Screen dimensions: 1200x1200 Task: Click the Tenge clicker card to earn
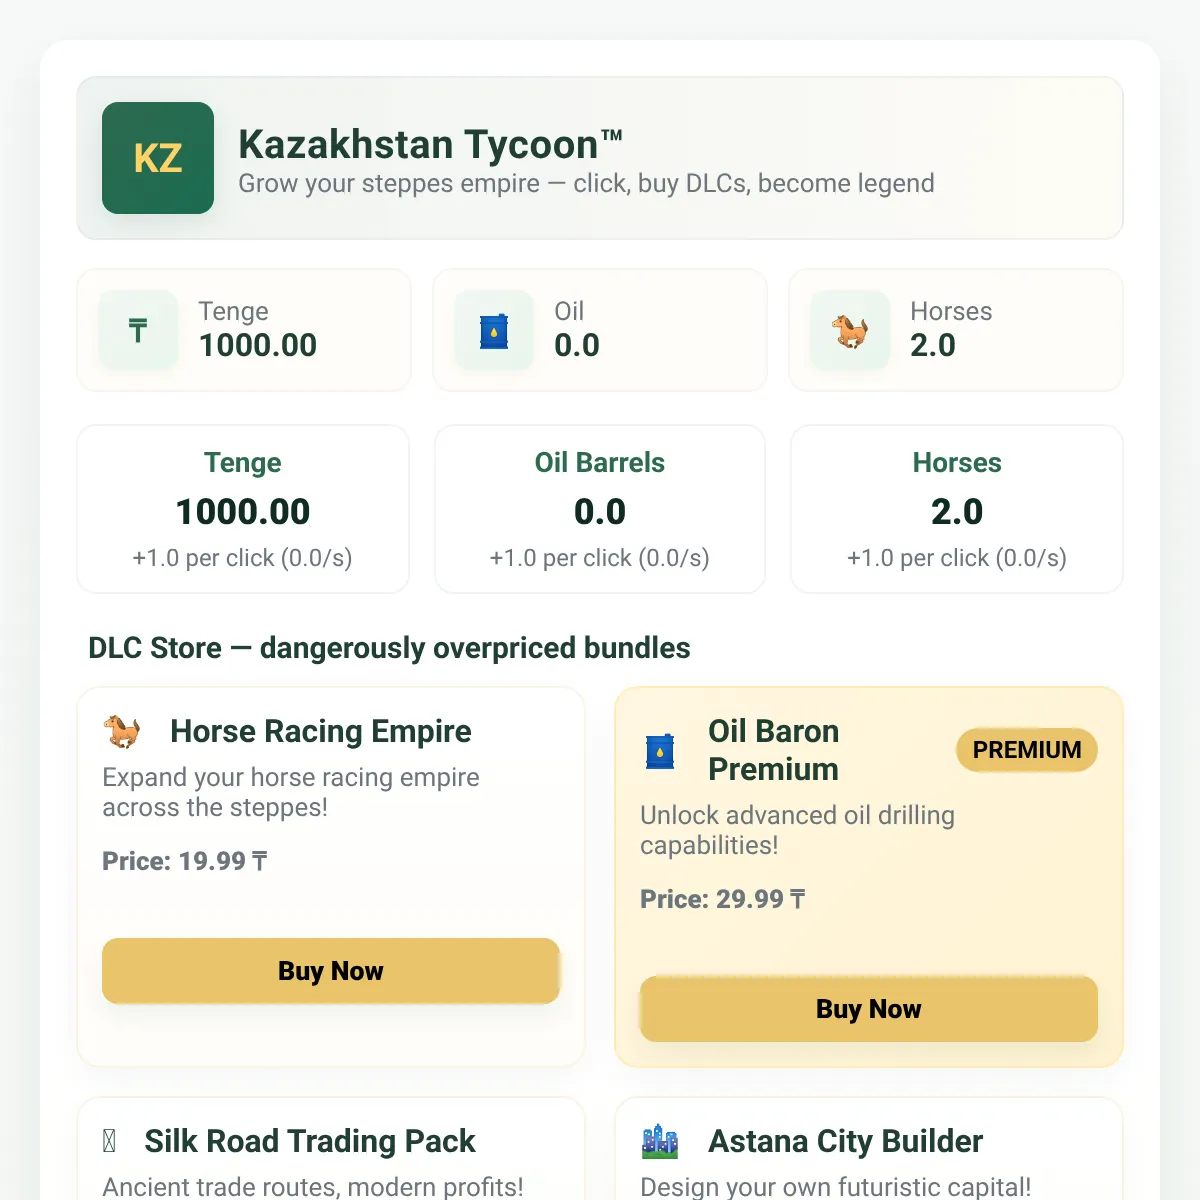tap(243, 509)
